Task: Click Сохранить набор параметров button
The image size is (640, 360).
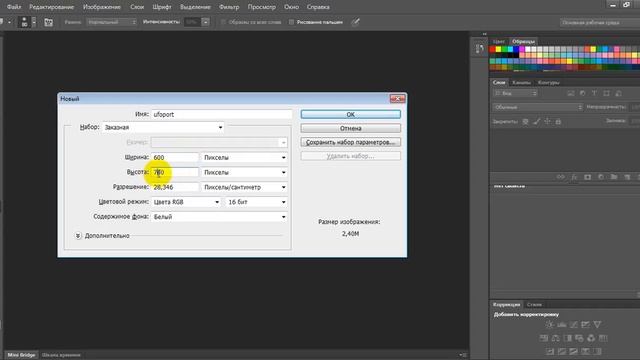Action: pyautogui.click(x=351, y=142)
